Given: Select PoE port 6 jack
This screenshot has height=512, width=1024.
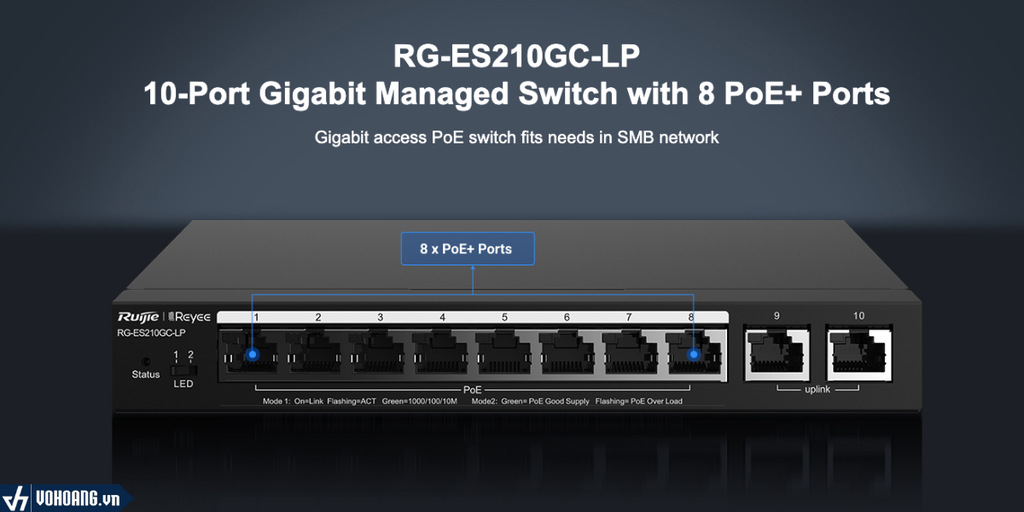Looking at the screenshot, I should (567, 353).
